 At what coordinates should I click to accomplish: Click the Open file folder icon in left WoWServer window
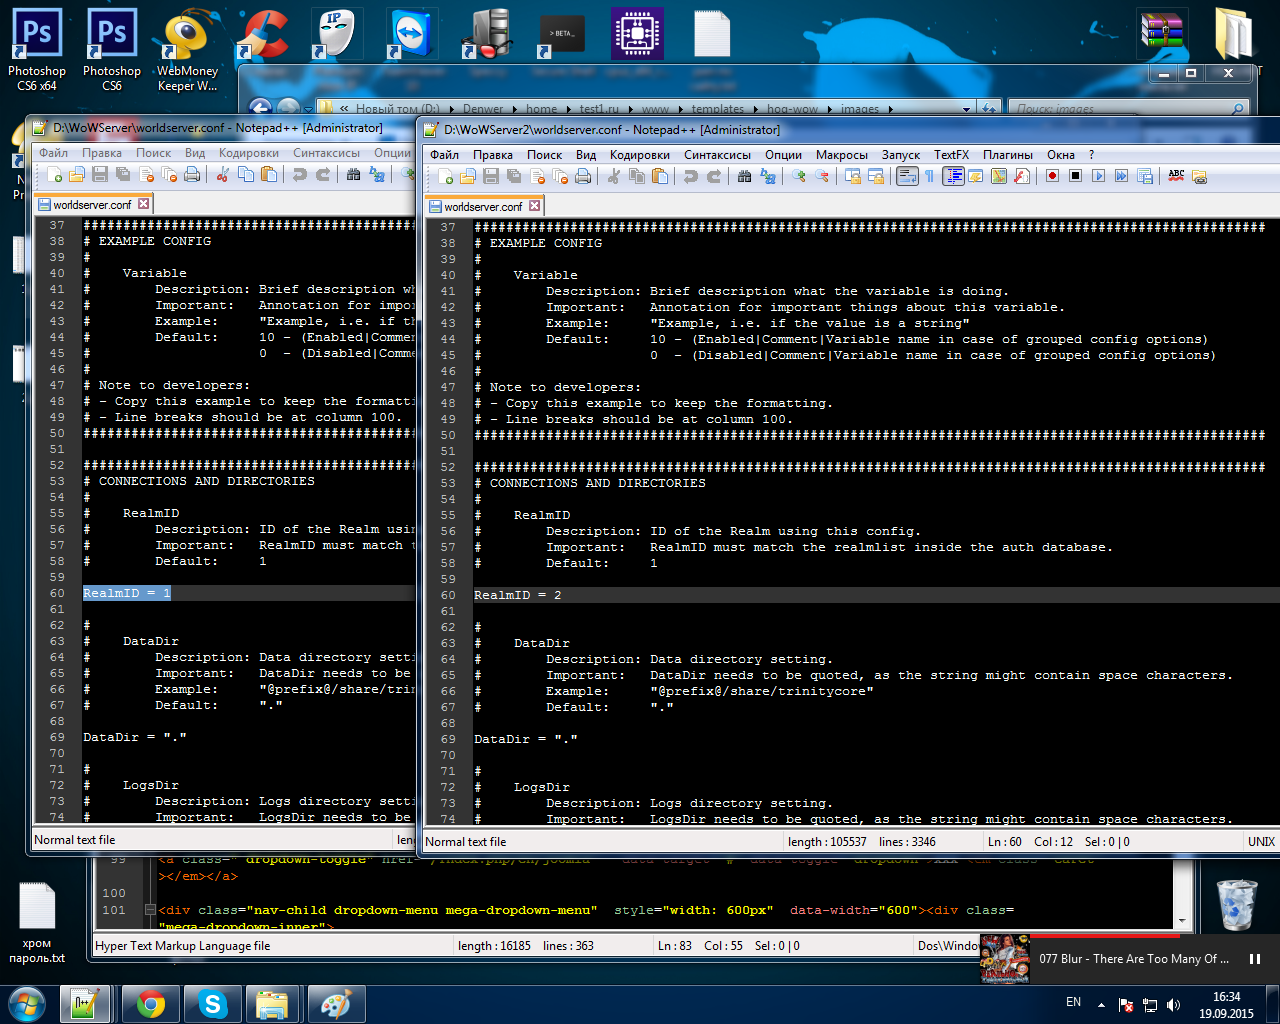77,174
